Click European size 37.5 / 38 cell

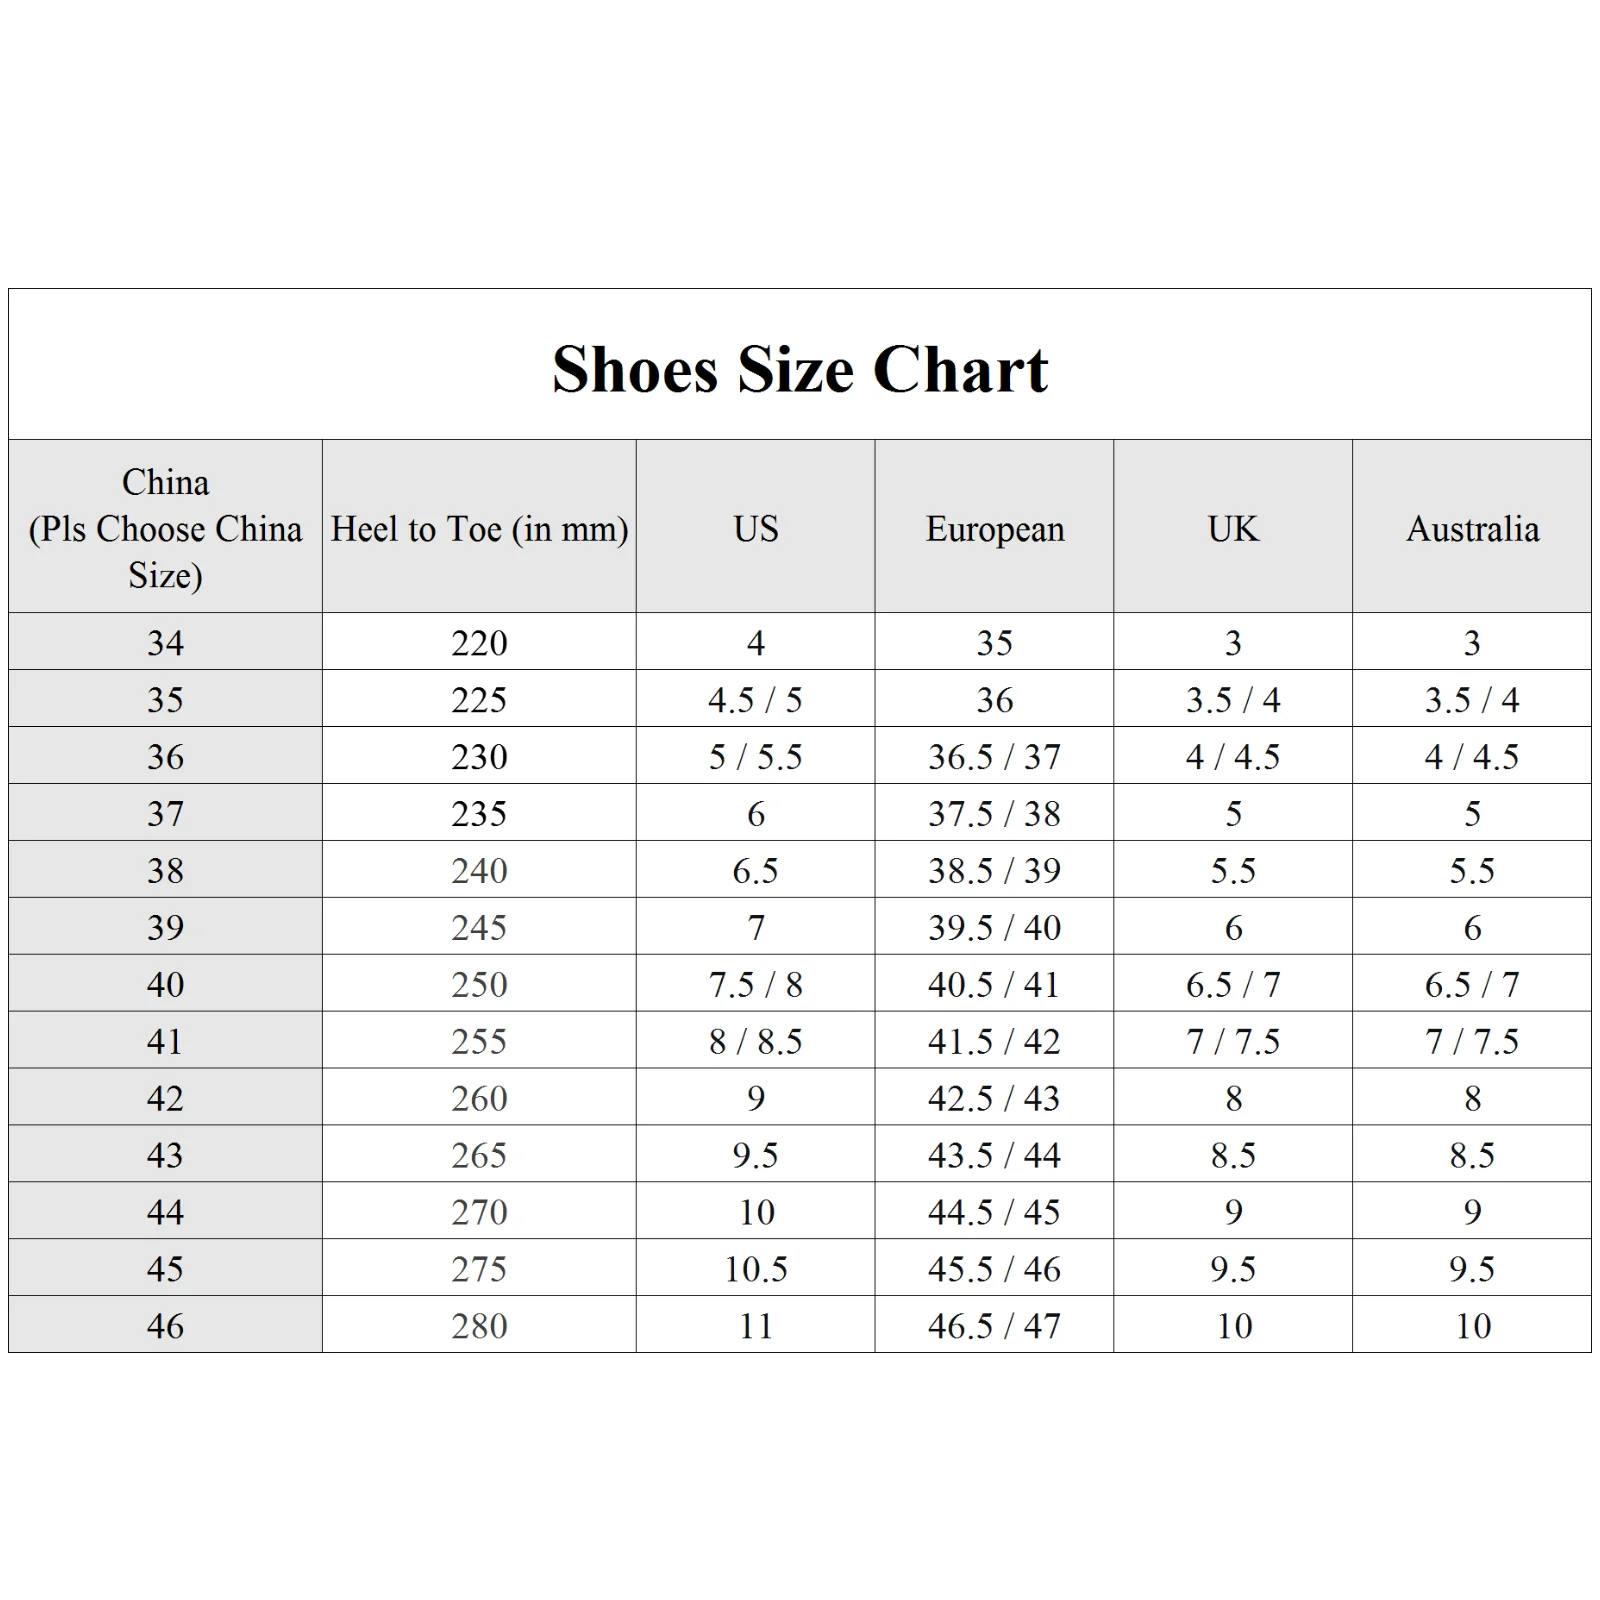click(995, 813)
